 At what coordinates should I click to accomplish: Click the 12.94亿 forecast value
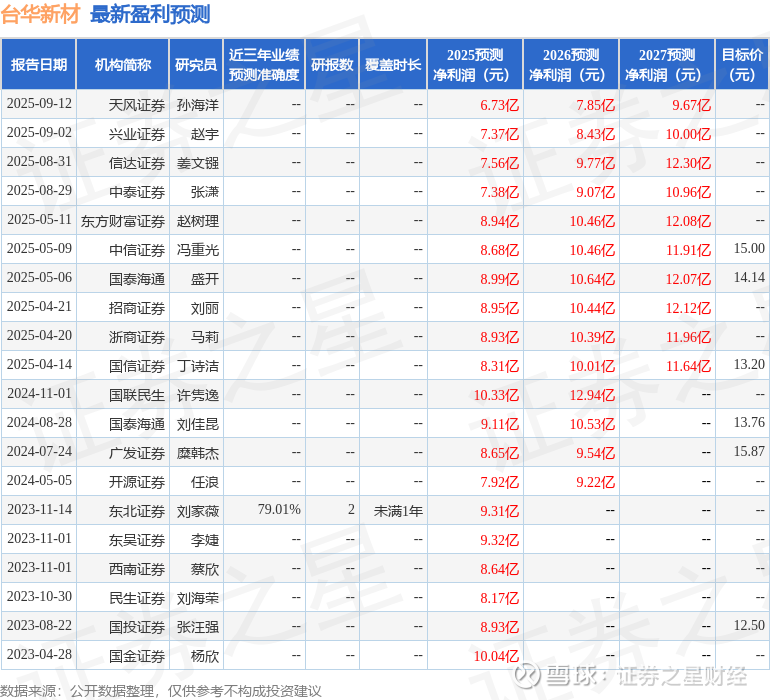click(x=592, y=395)
